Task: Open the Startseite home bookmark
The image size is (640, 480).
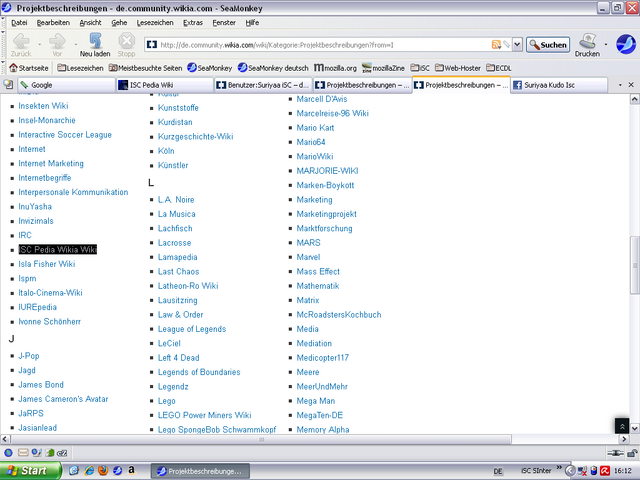Action: (29, 68)
